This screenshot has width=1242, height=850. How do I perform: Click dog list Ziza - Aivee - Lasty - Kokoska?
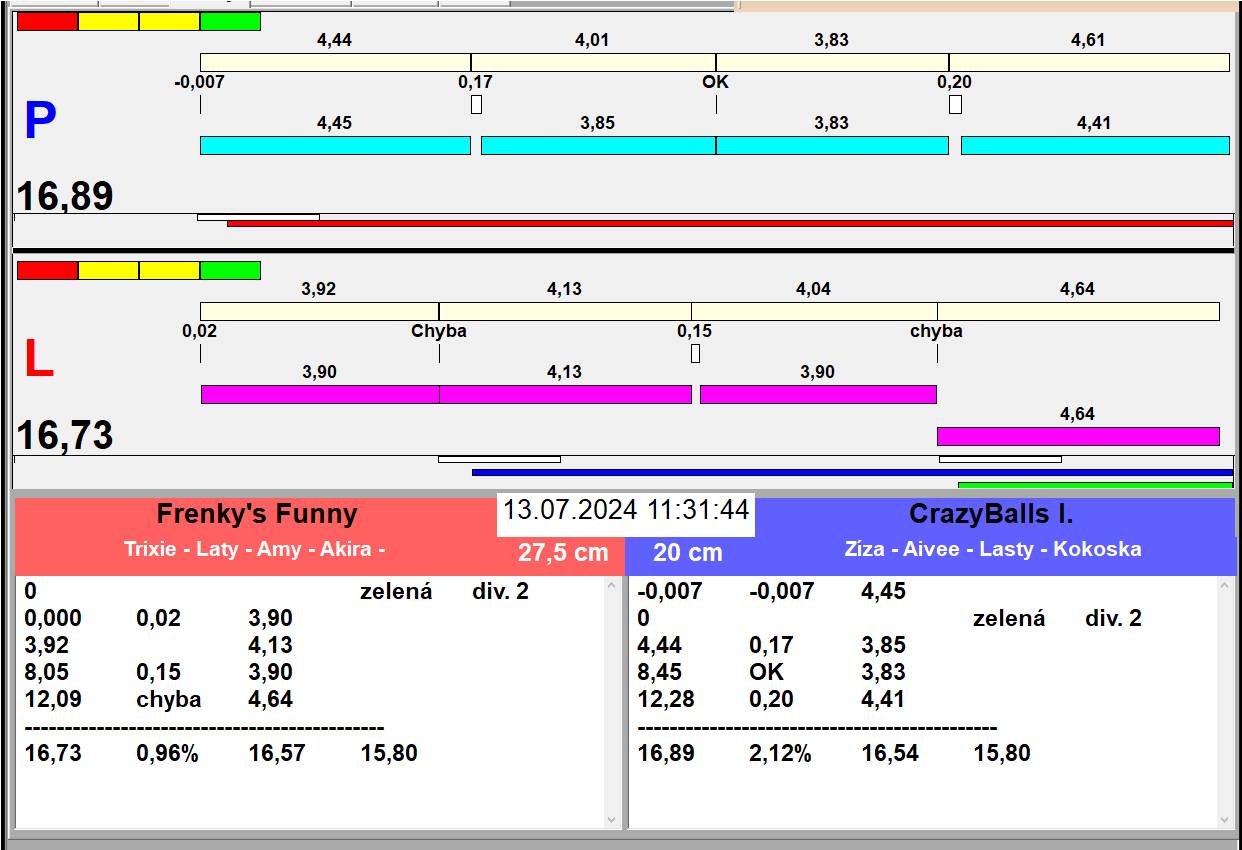[993, 549]
